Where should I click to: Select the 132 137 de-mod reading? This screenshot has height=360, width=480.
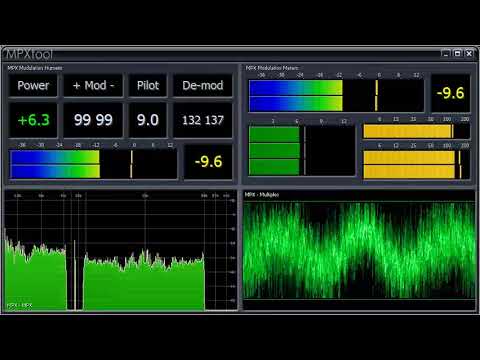click(203, 120)
